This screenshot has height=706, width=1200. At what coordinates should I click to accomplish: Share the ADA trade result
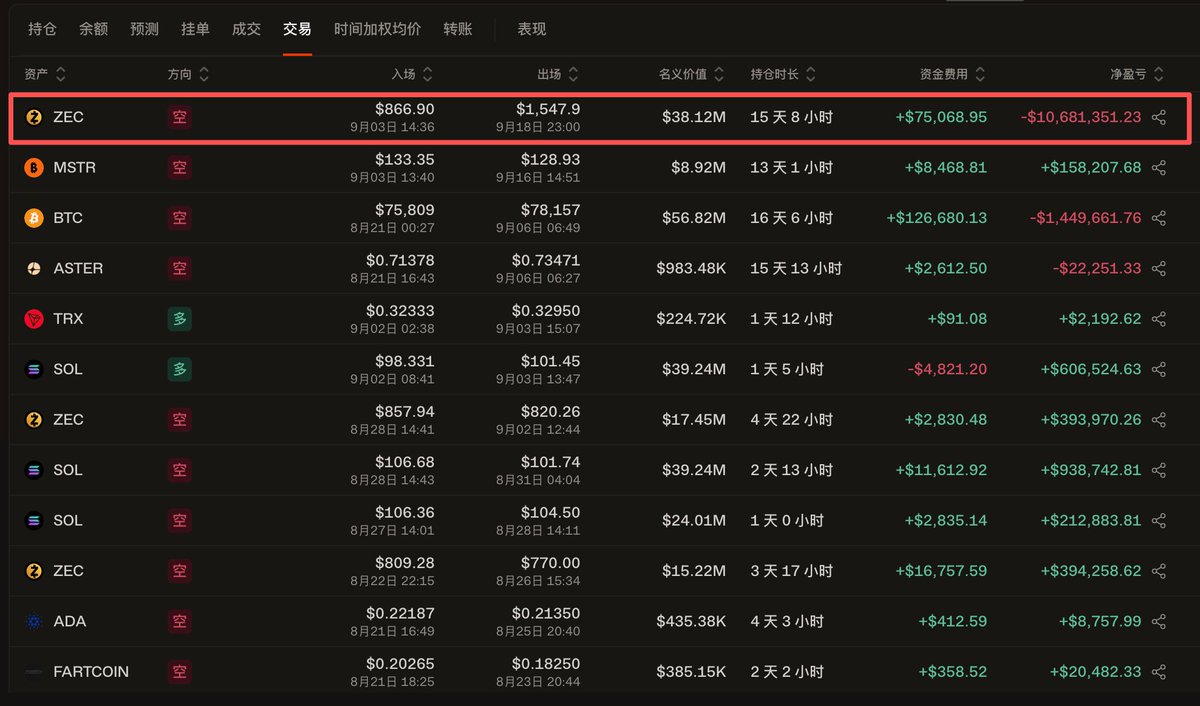coord(1159,621)
